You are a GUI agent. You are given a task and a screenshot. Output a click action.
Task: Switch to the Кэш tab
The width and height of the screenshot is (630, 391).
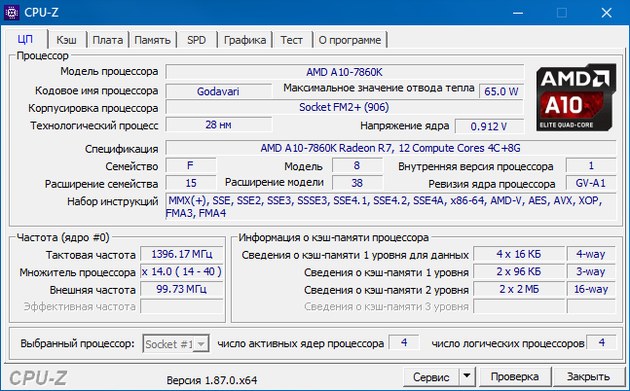click(x=67, y=40)
